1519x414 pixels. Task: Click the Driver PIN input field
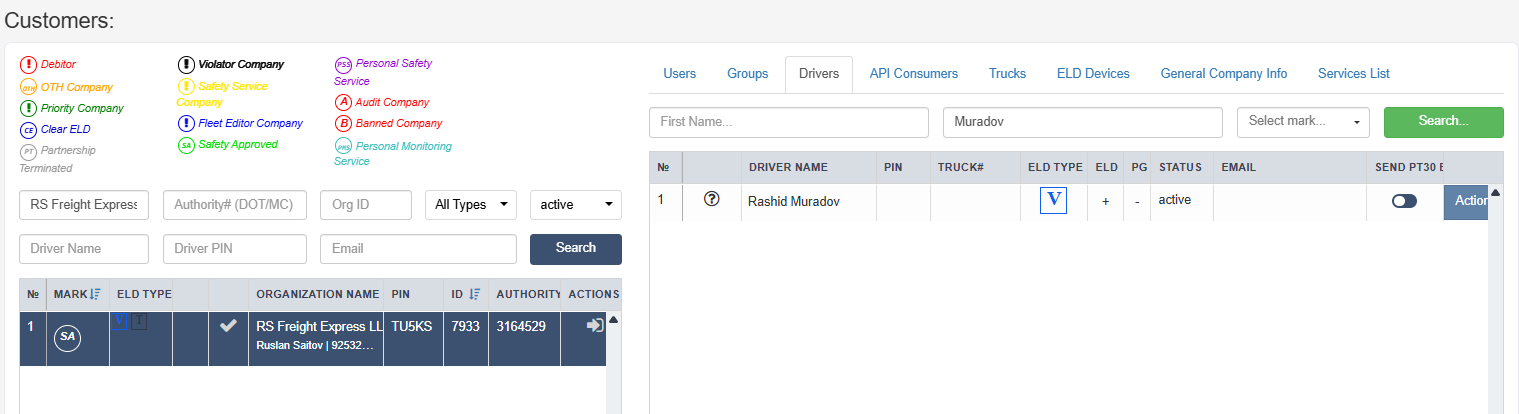point(234,248)
